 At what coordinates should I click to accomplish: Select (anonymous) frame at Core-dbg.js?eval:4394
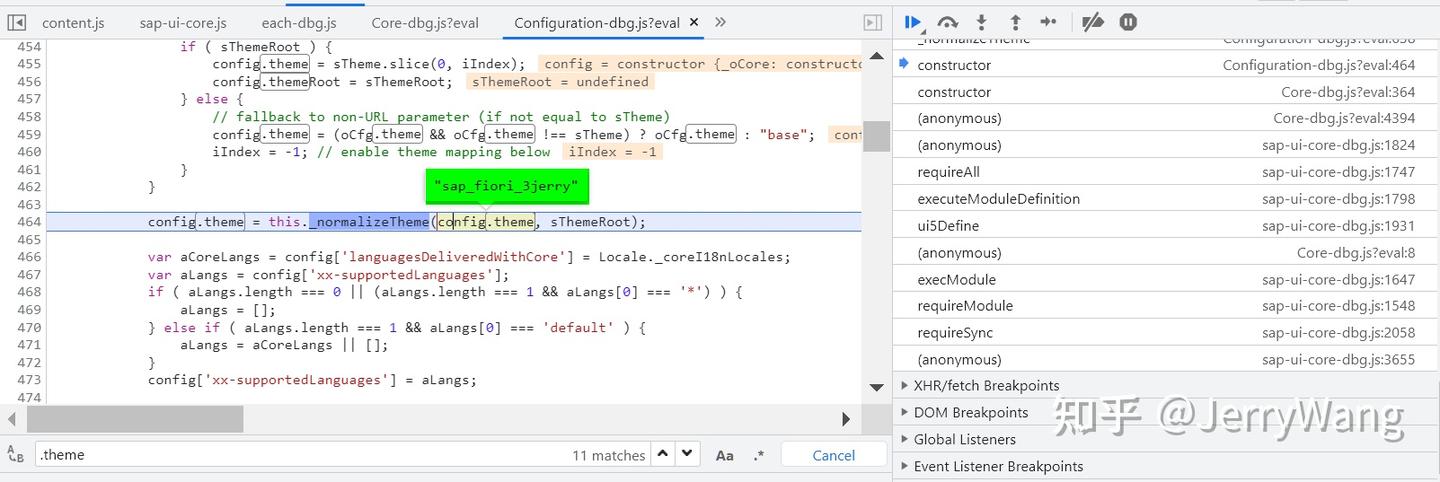pyautogui.click(x=1166, y=118)
